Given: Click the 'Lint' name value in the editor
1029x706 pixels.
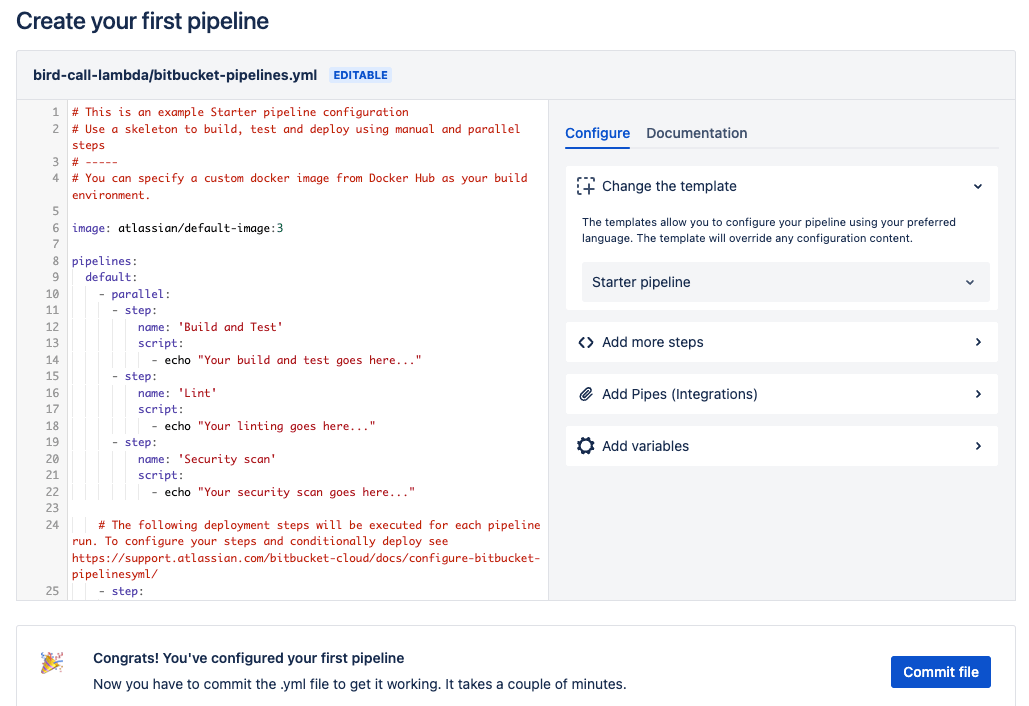Looking at the screenshot, I should [197, 393].
